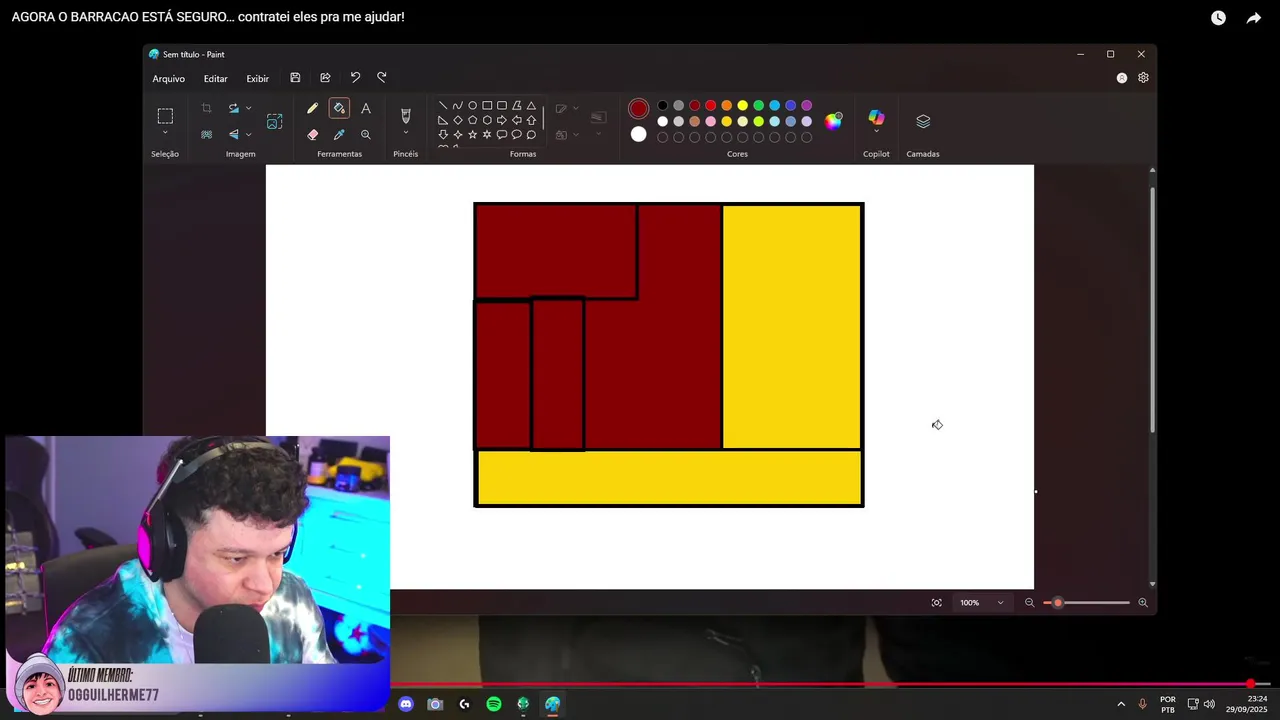Screen dimensions: 1280x720
Task: Click the Resize and skew icon
Action: pyautogui.click(x=274, y=121)
